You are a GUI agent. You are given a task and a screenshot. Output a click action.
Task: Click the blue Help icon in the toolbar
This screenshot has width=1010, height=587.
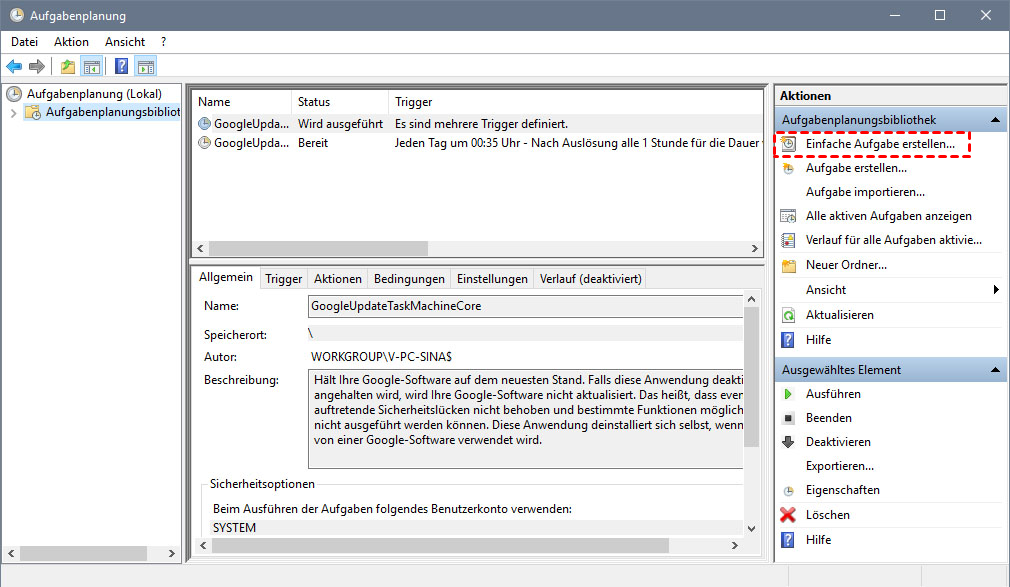pyautogui.click(x=121, y=67)
